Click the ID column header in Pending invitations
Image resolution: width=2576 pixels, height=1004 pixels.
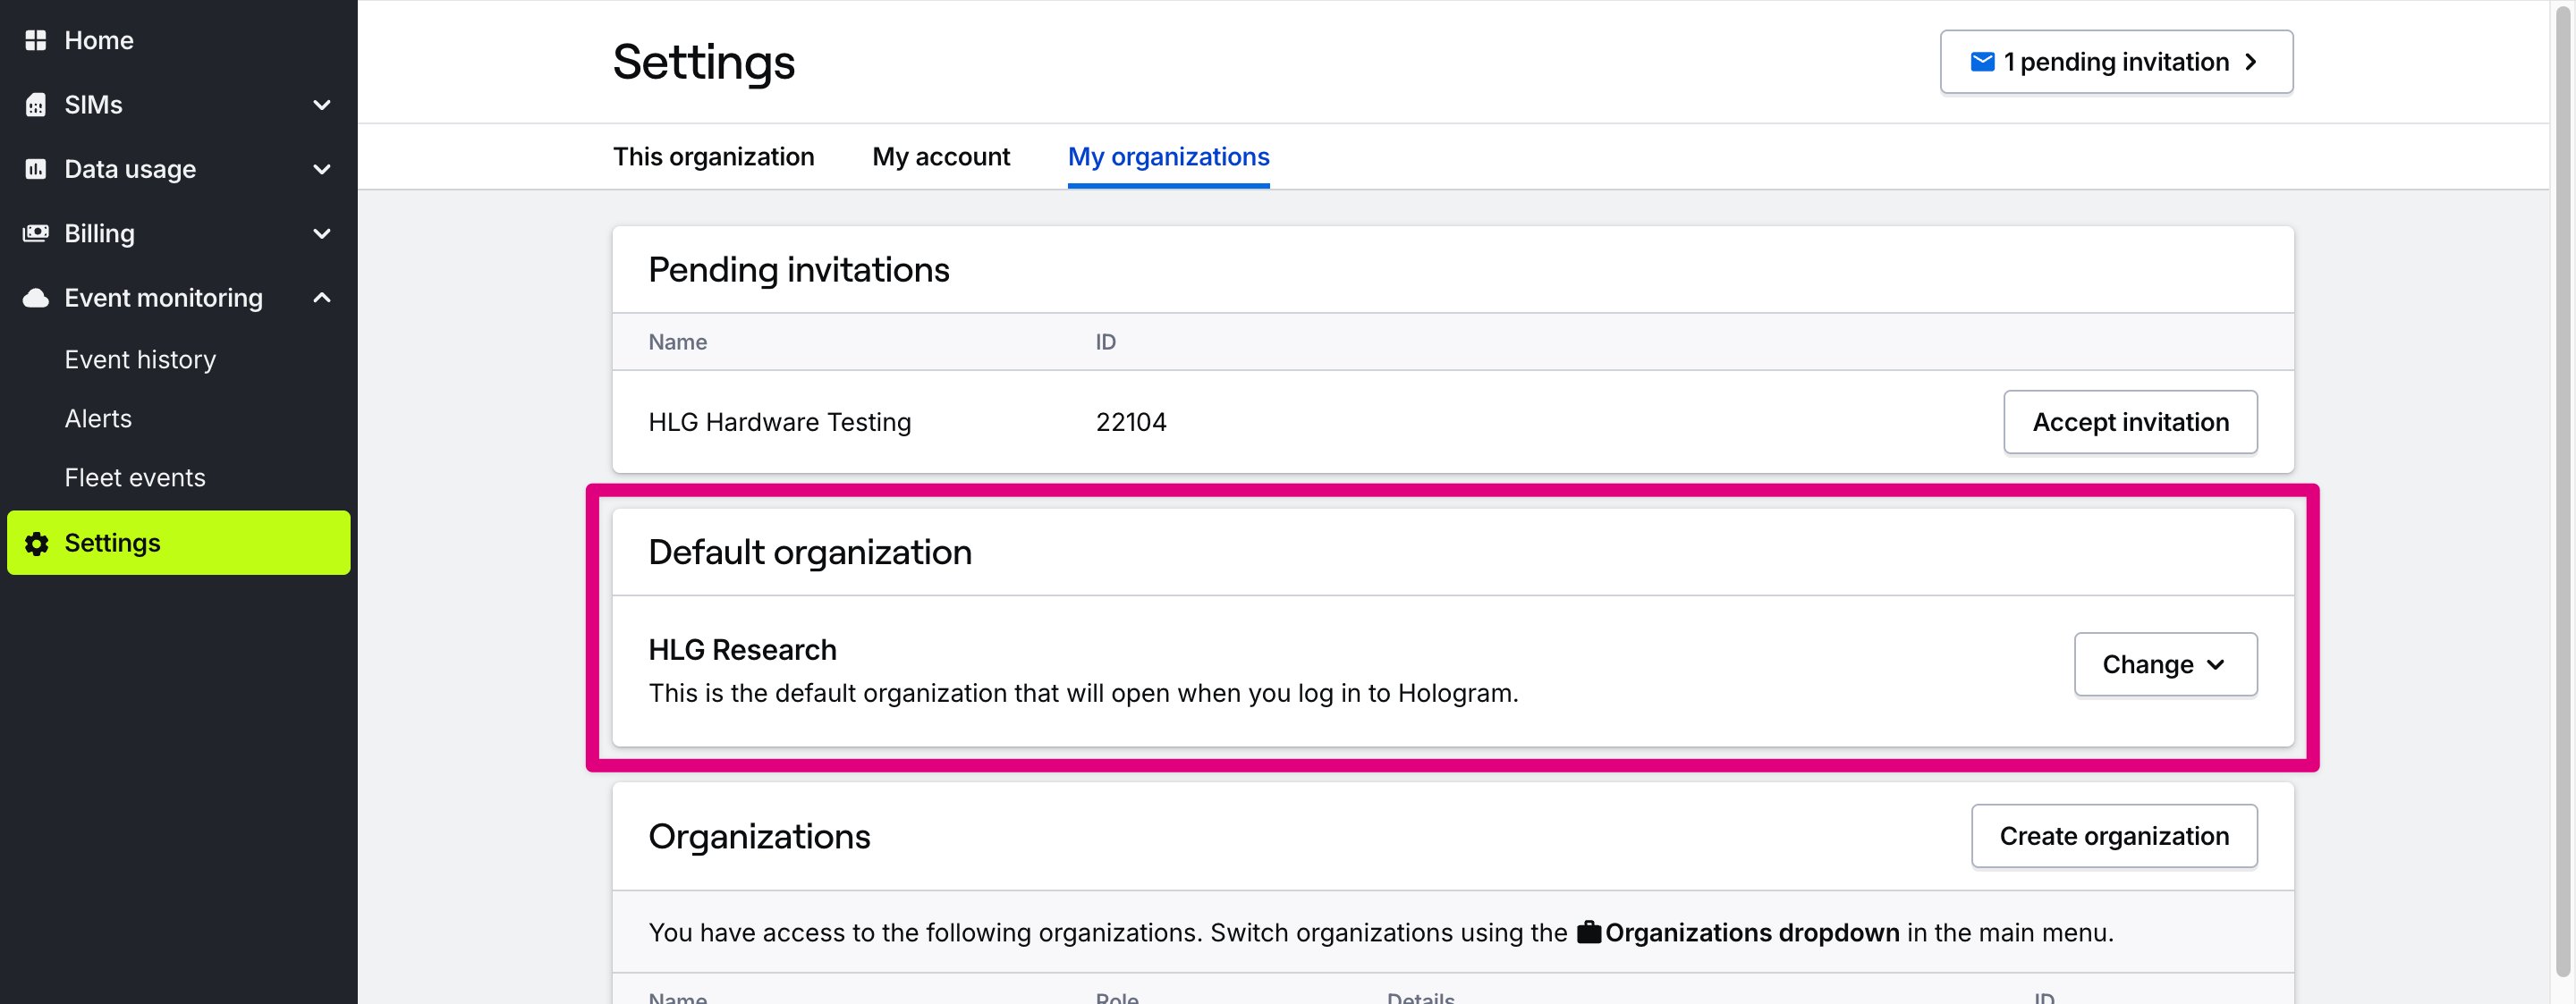click(1105, 342)
